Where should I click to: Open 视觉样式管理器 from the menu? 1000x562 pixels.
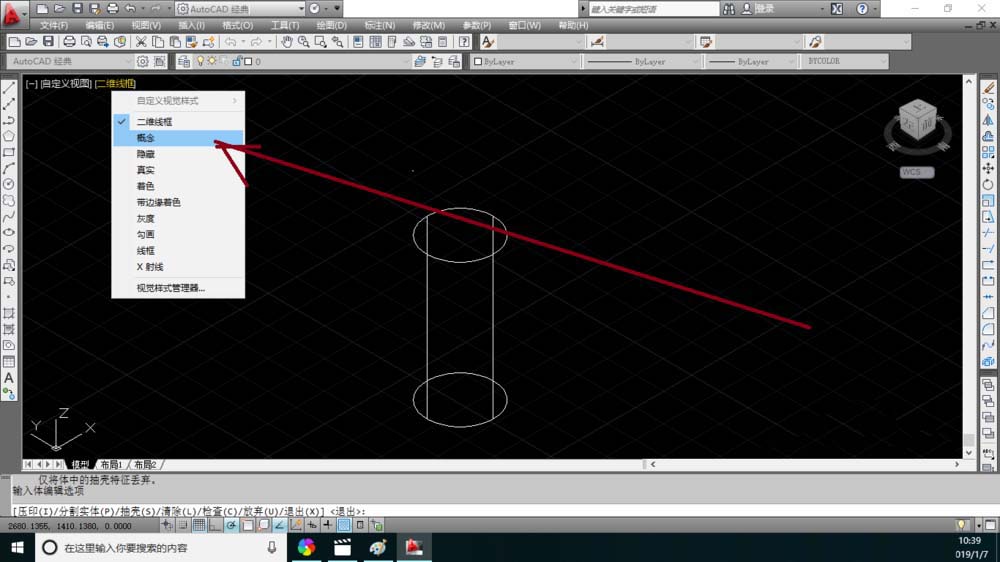(178, 288)
